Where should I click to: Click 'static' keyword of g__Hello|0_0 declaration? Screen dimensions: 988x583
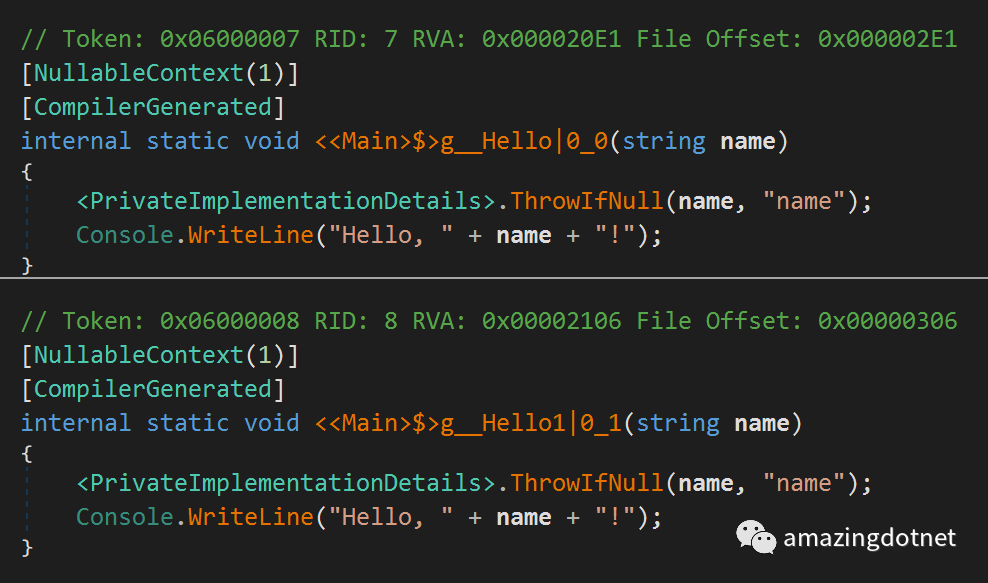pyautogui.click(x=188, y=141)
